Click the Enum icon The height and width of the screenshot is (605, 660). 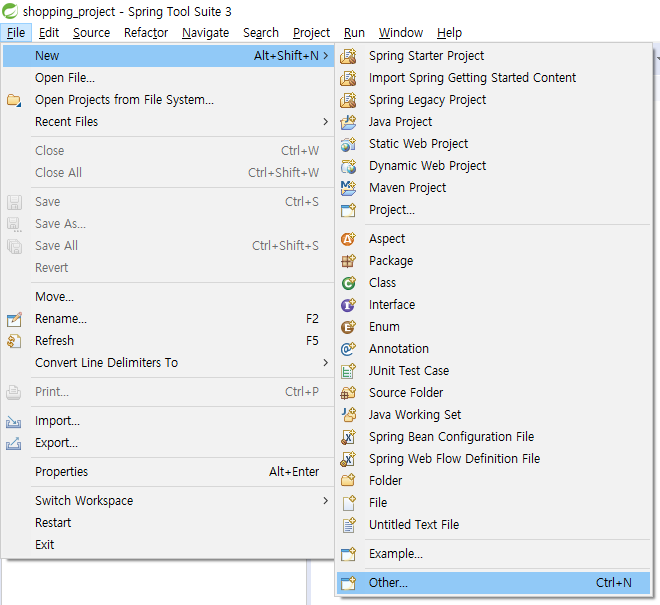[x=348, y=327]
